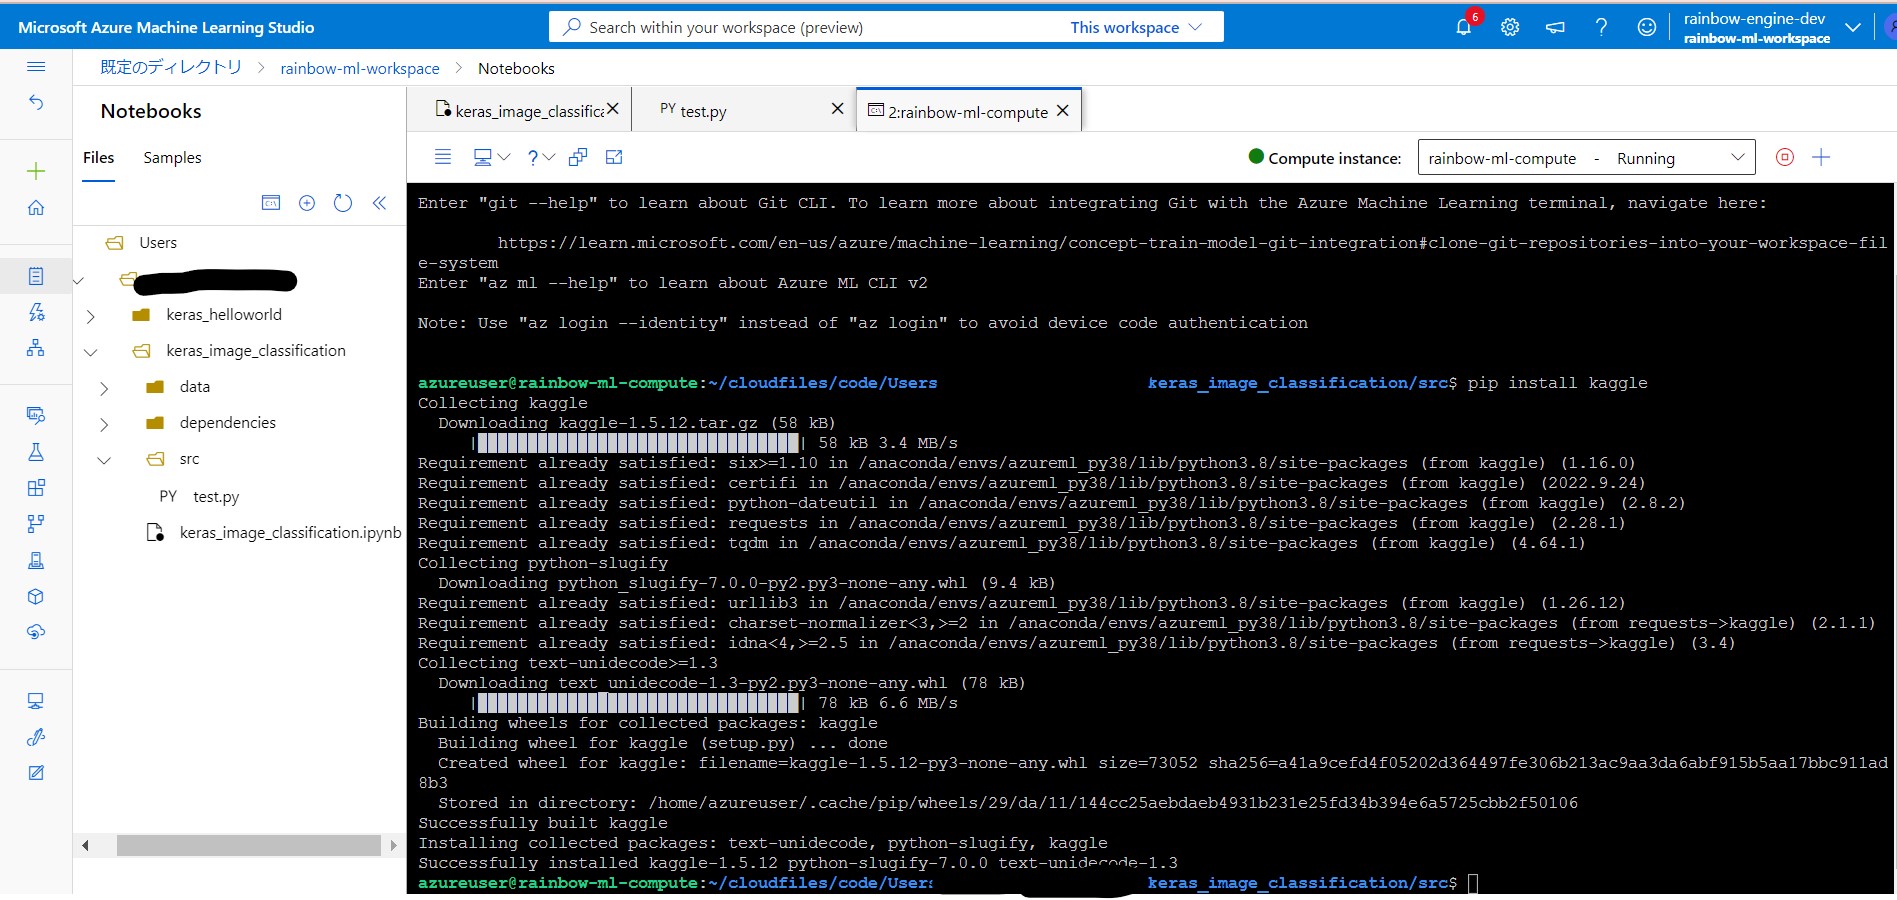This screenshot has height=900, width=1897.
Task: Click the file explorer horizontal scrollbar
Action: [x=249, y=845]
